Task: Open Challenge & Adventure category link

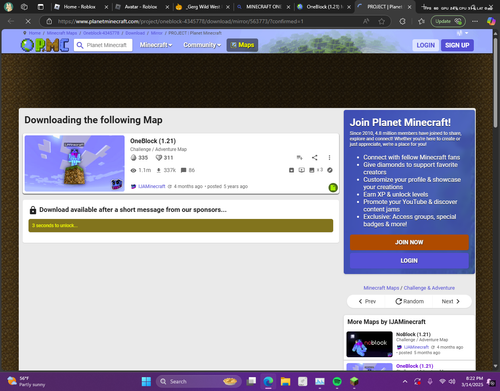Action: (429, 288)
